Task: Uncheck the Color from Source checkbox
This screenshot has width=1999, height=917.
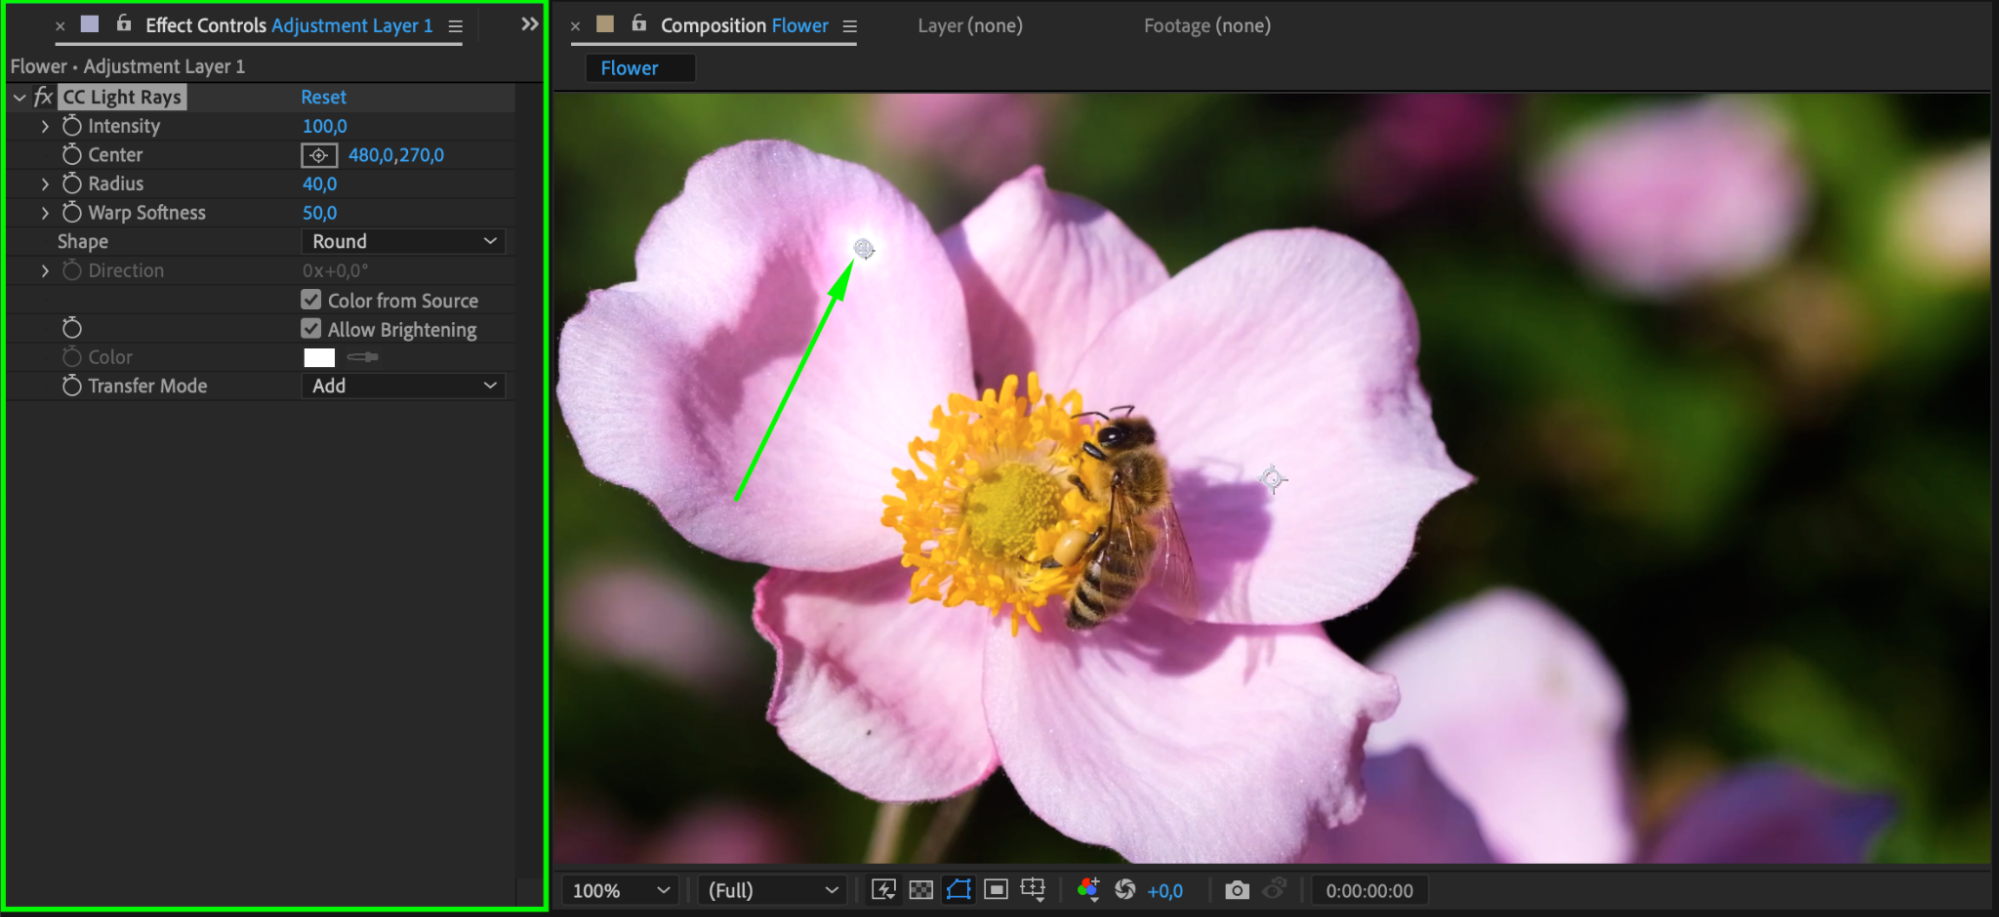Action: coord(311,300)
